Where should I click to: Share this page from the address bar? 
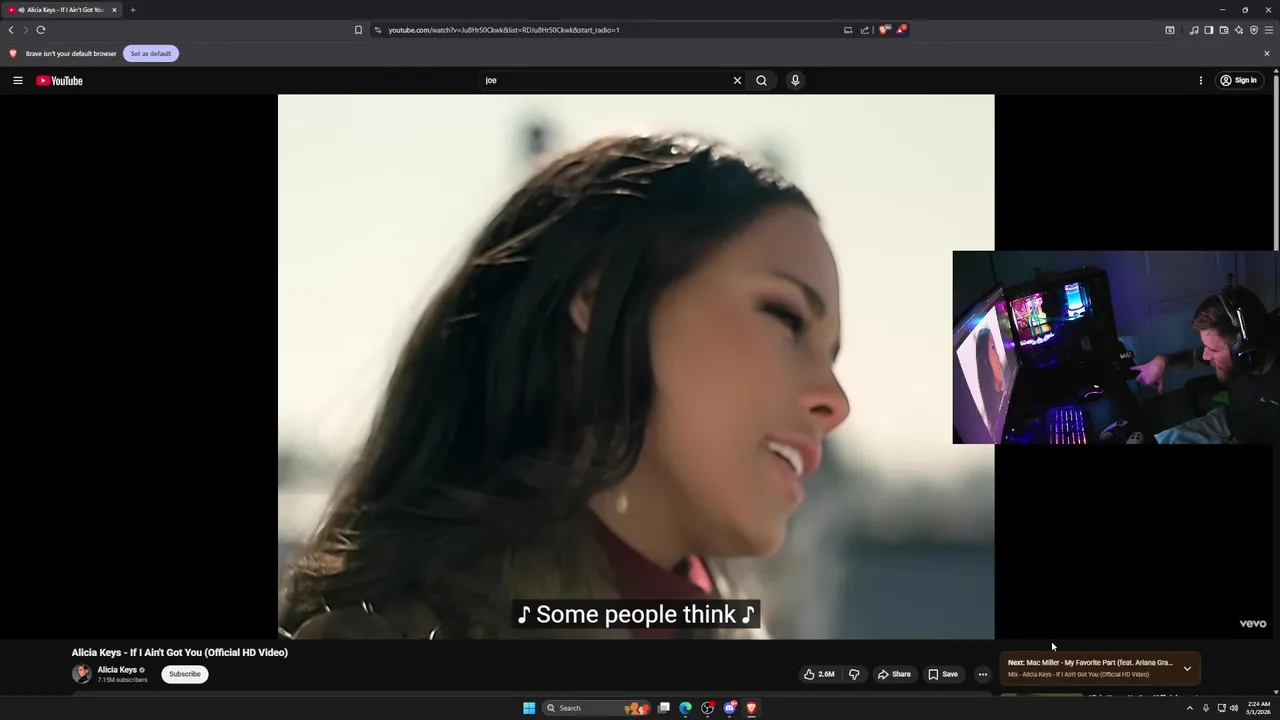tap(865, 30)
